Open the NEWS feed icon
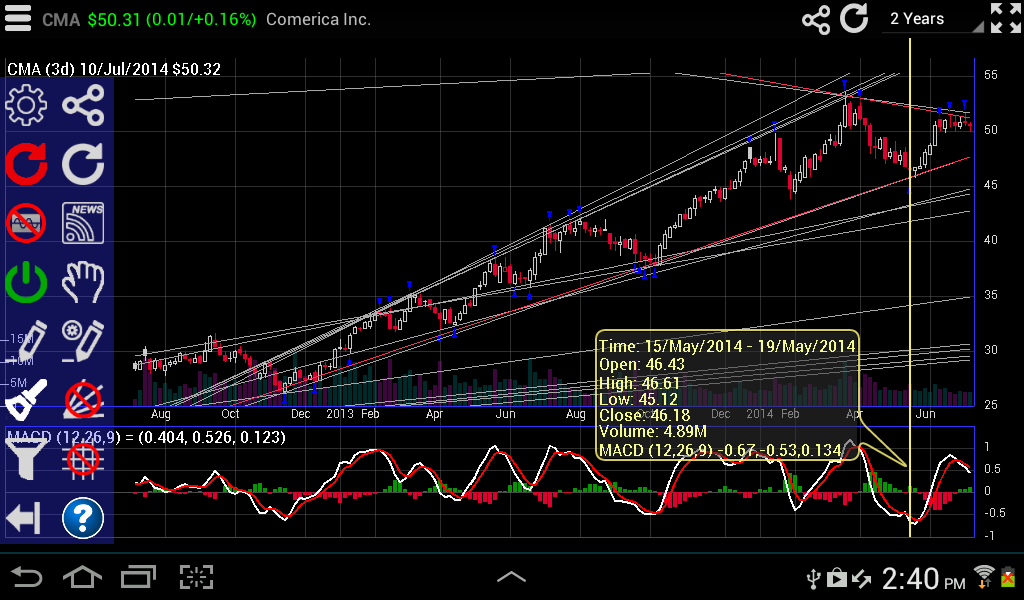Image resolution: width=1024 pixels, height=600 pixels. 83,223
